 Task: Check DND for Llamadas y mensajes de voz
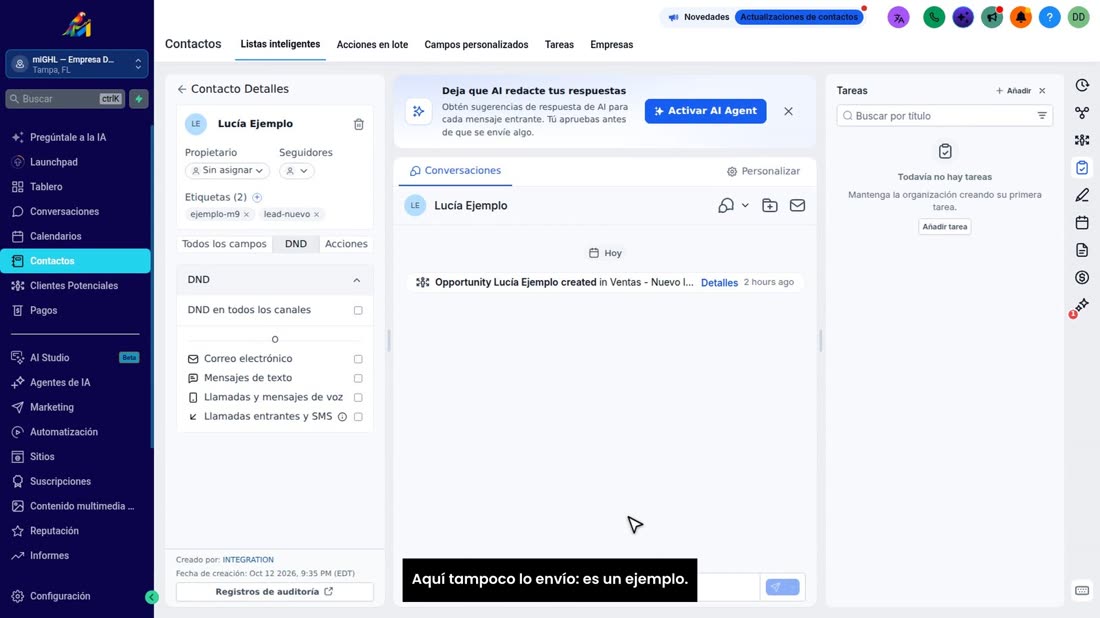coord(358,398)
